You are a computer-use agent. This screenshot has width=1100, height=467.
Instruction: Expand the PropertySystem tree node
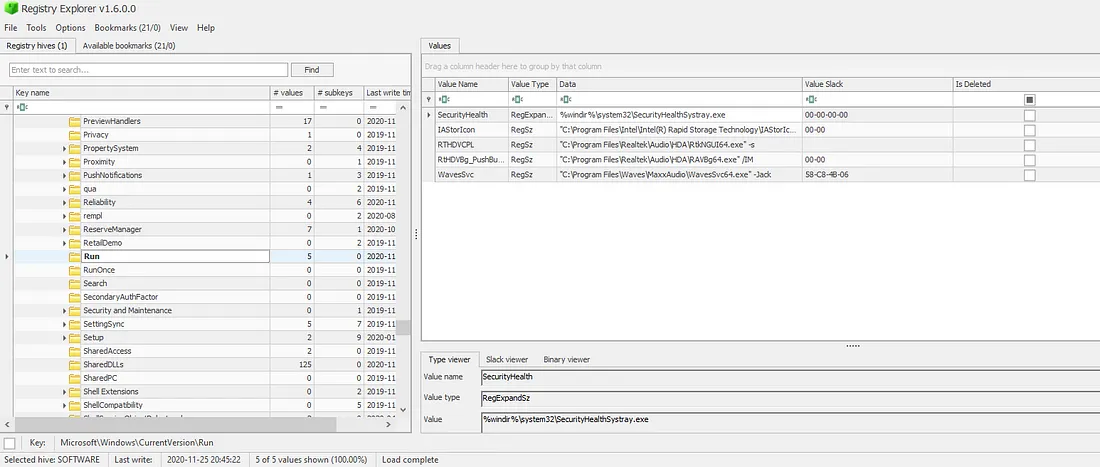[x=65, y=149]
